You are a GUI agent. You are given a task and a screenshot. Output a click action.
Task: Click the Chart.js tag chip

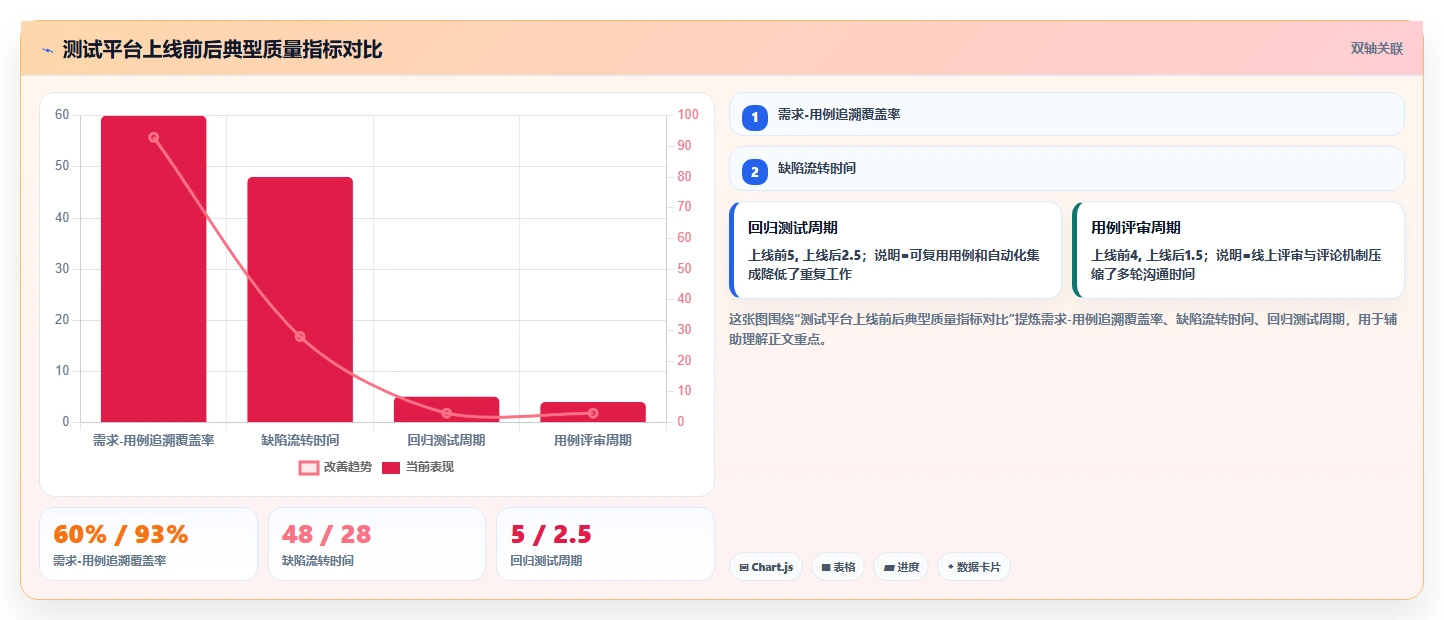point(766,567)
